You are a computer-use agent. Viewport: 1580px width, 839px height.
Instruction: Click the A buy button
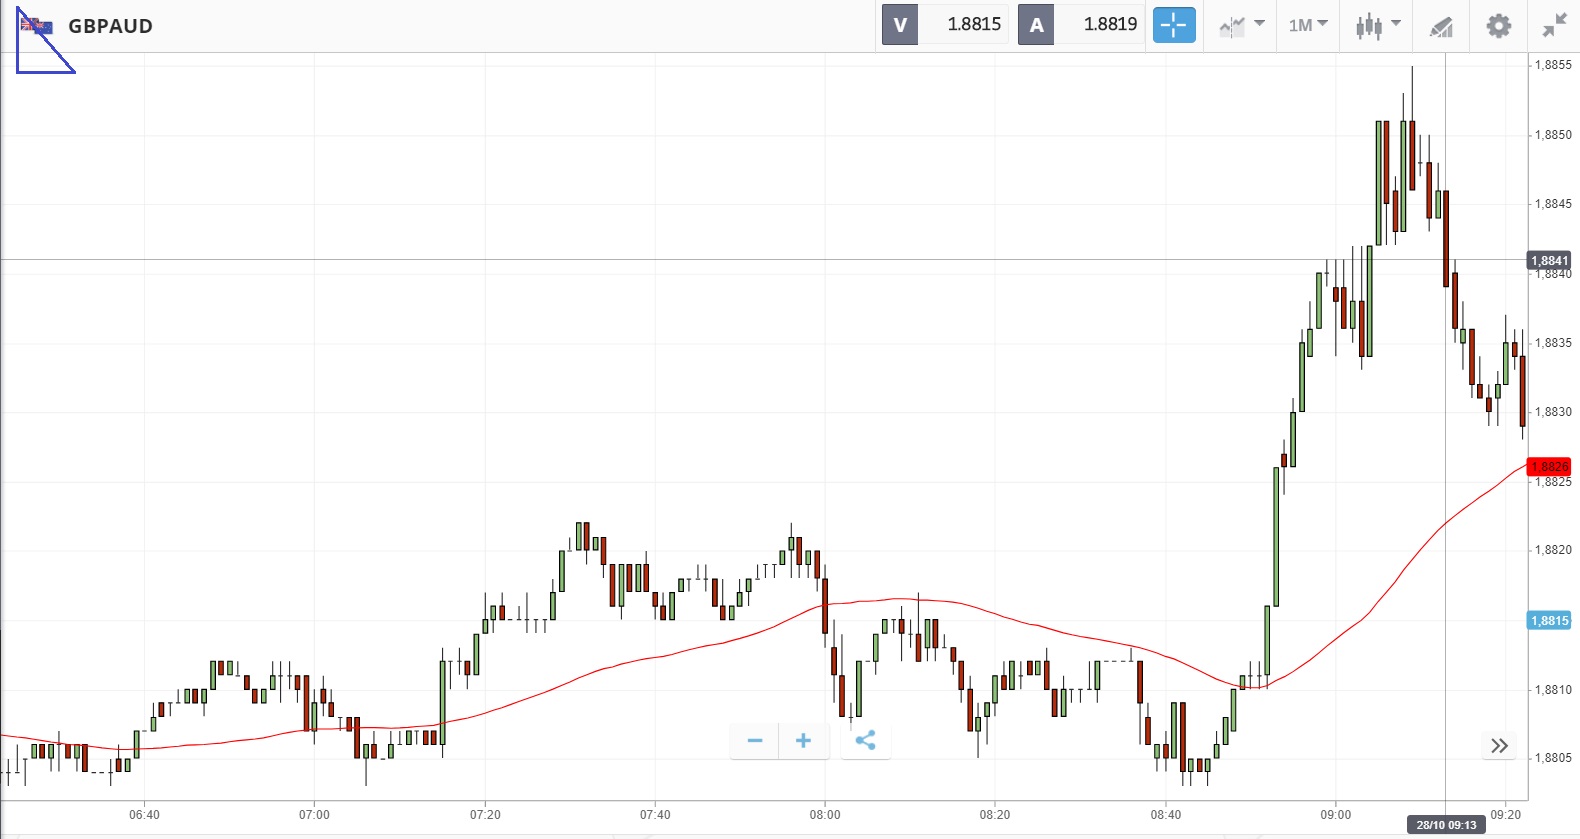coord(1036,25)
